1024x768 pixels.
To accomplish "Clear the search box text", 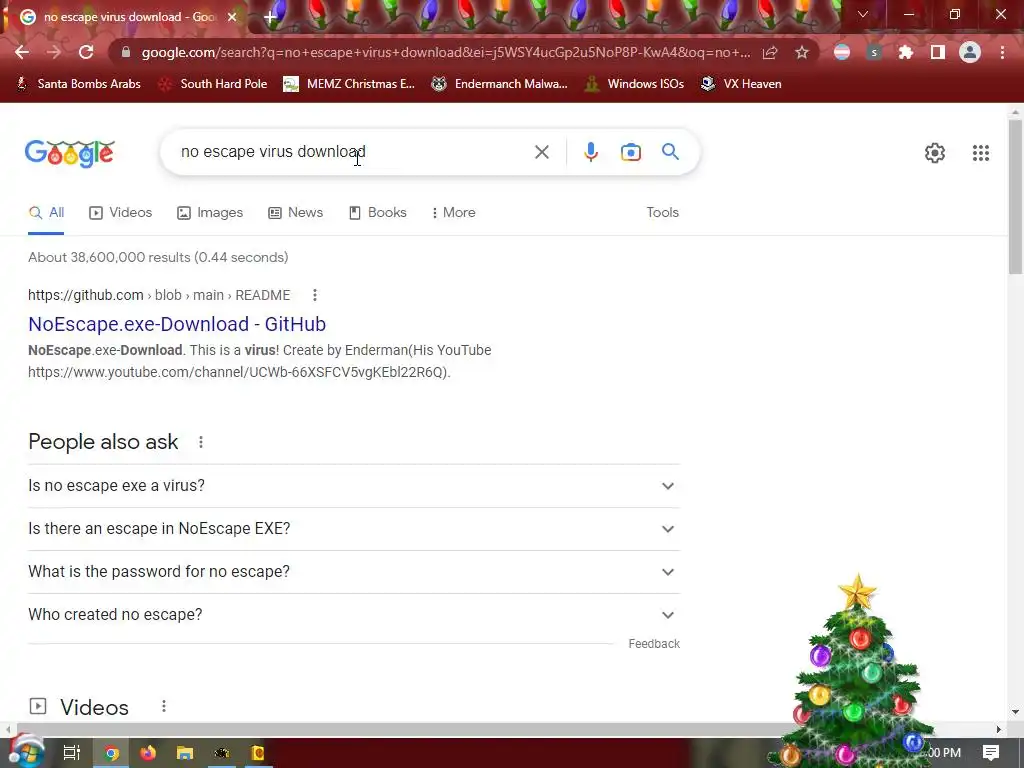I will [541, 152].
